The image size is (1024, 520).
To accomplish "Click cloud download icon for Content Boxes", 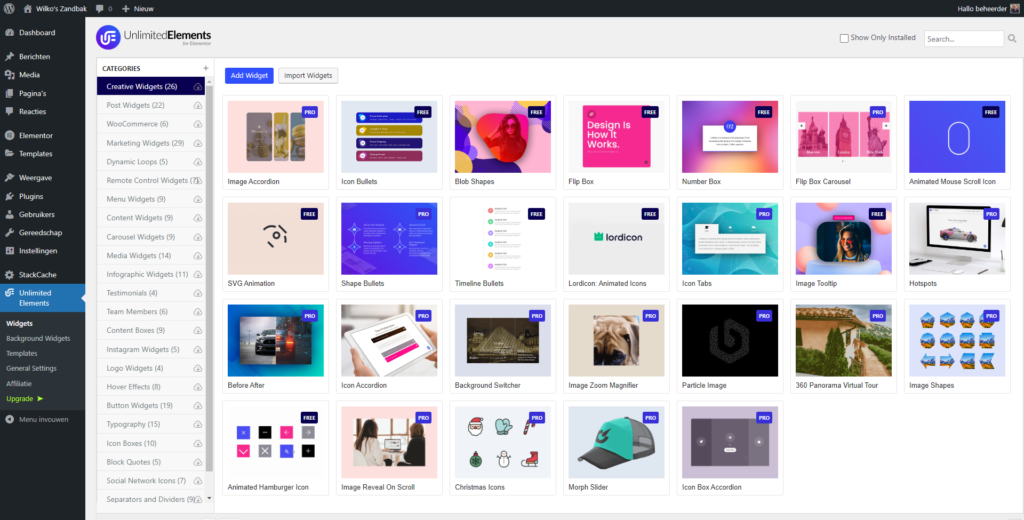I will tap(198, 331).
